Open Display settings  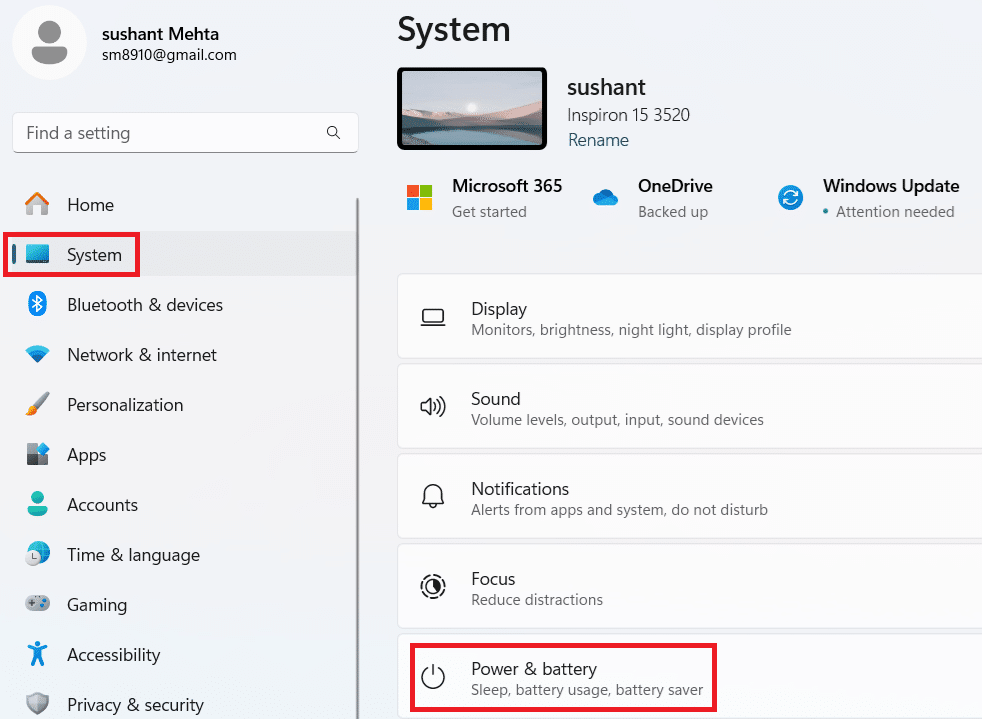(x=630, y=318)
